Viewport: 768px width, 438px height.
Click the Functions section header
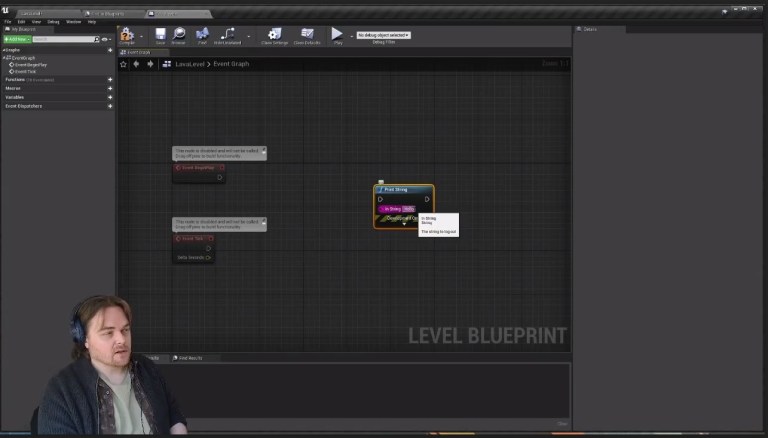tap(15, 79)
